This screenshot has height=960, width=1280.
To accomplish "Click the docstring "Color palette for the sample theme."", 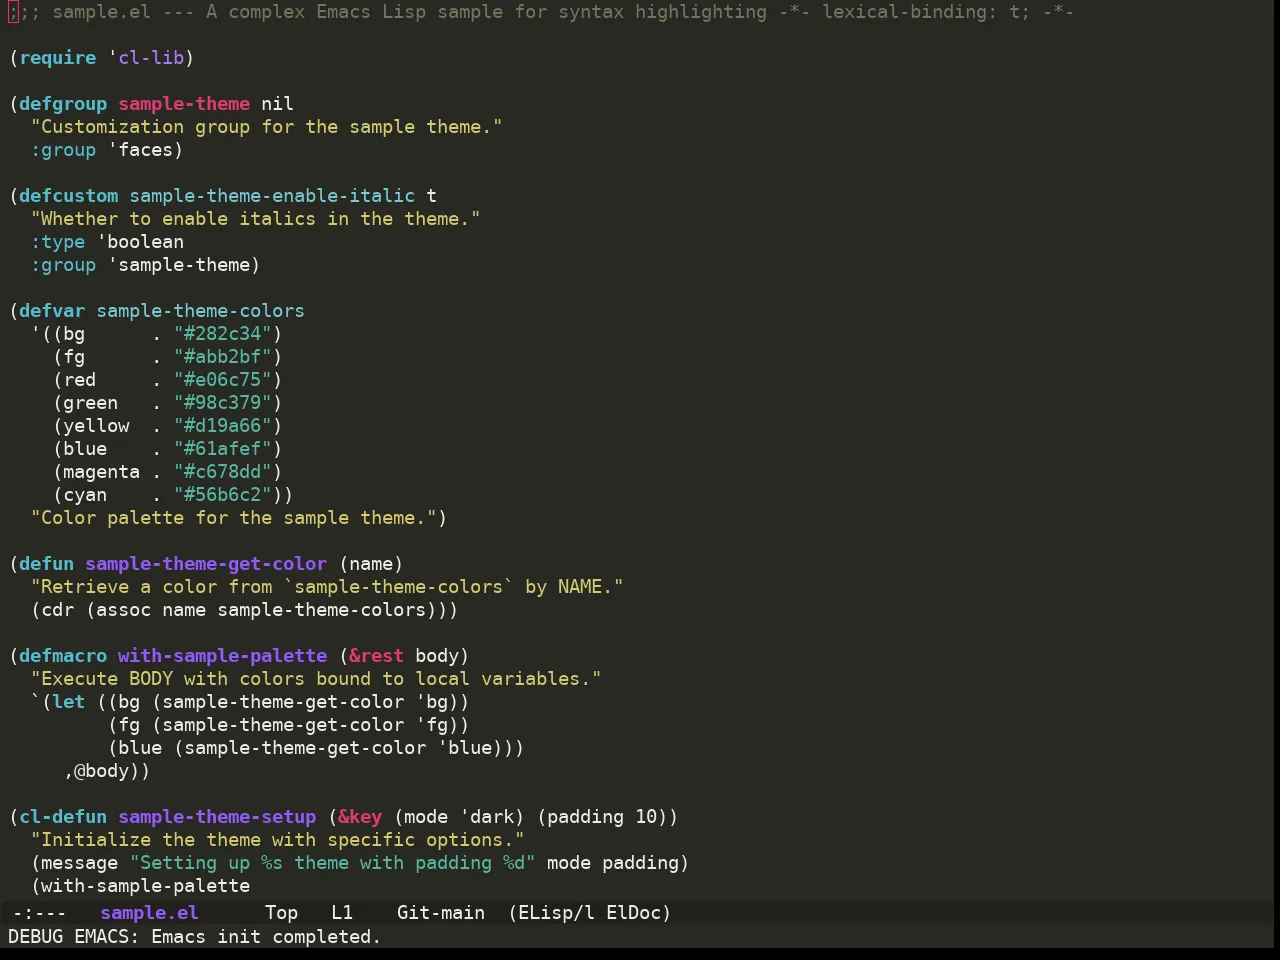I will pos(234,518).
